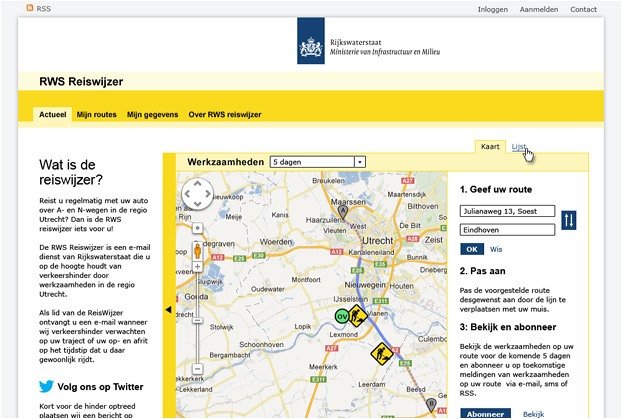This screenshot has height=419, width=622.
Task: Click the Abonneer button
Action: point(486,413)
